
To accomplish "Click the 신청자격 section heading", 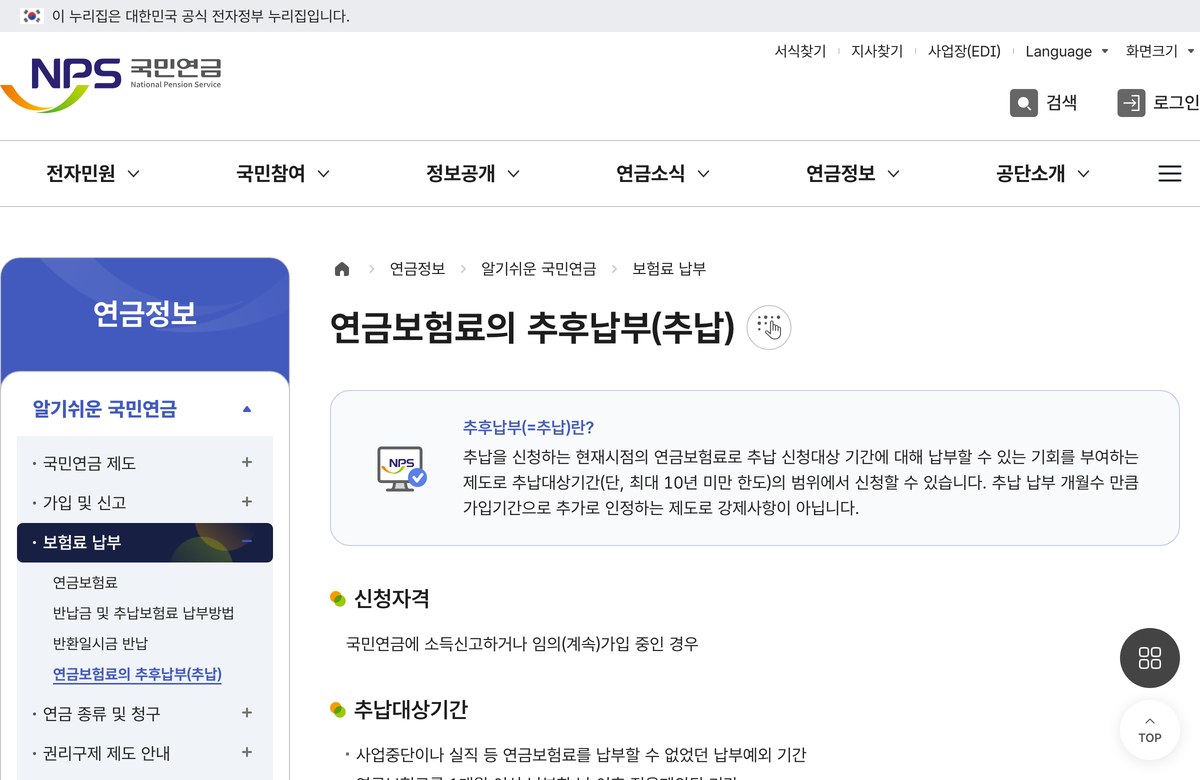I will tap(392, 599).
